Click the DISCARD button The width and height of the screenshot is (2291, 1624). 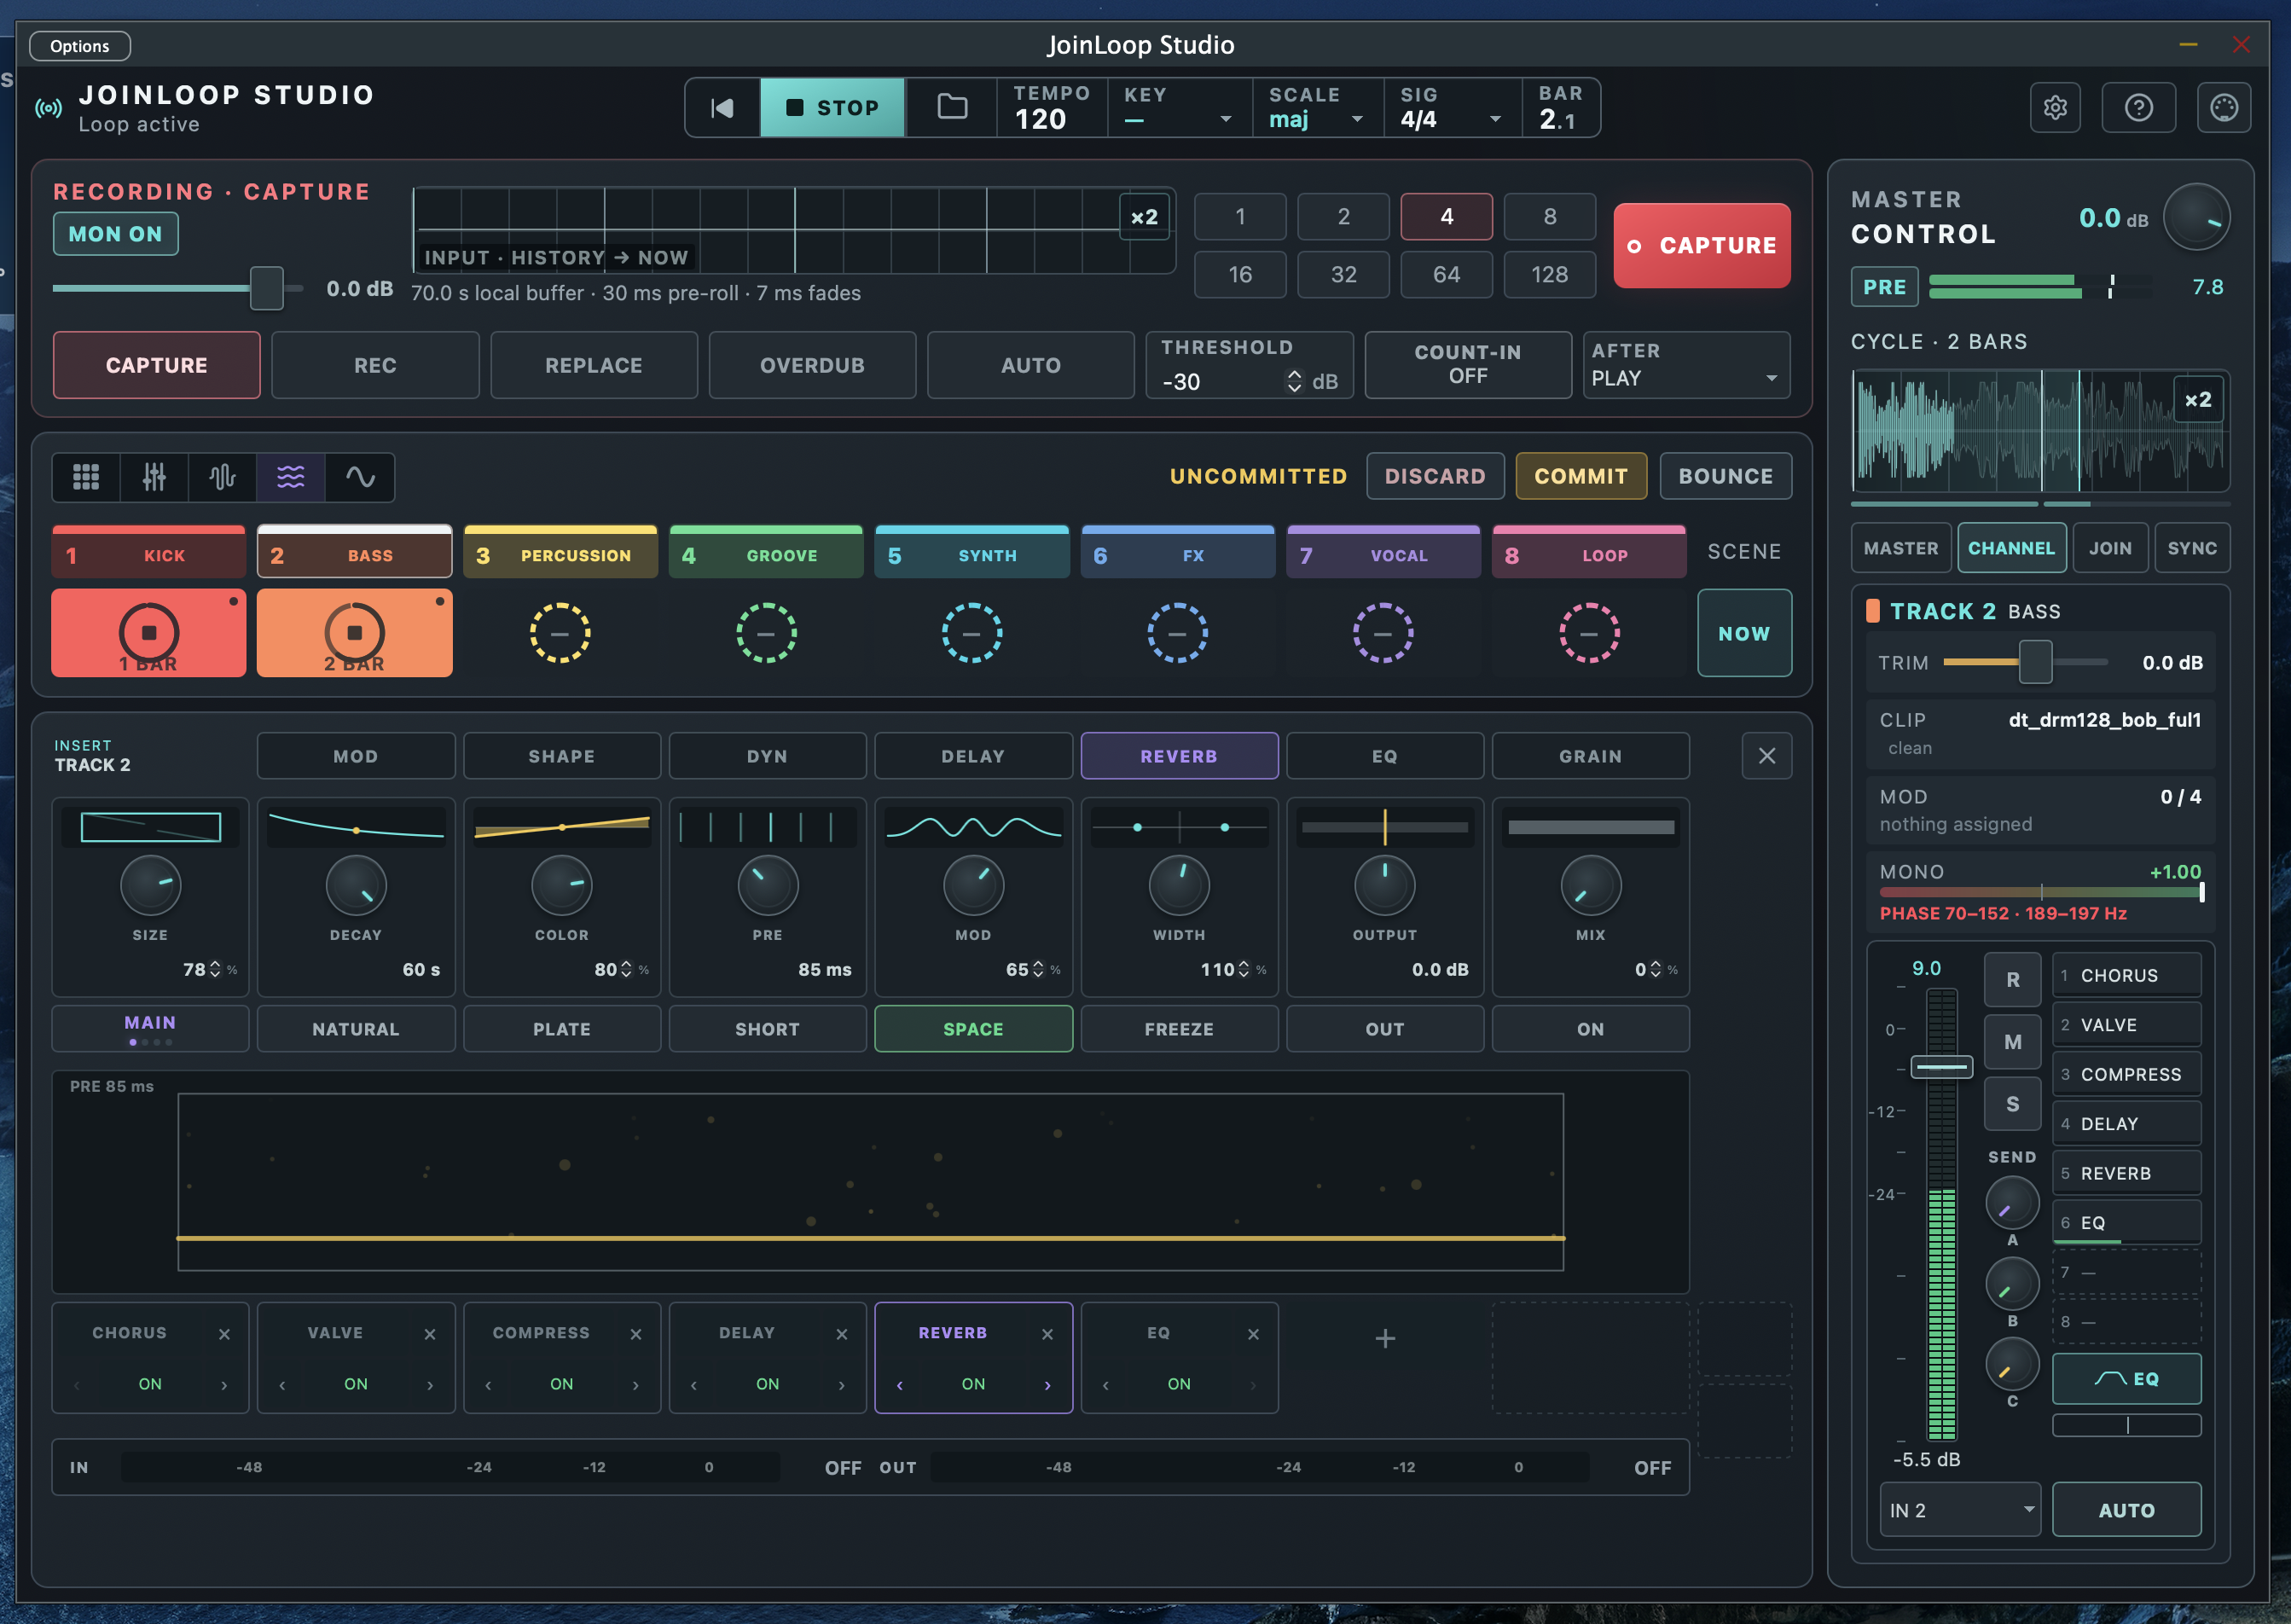(1435, 476)
